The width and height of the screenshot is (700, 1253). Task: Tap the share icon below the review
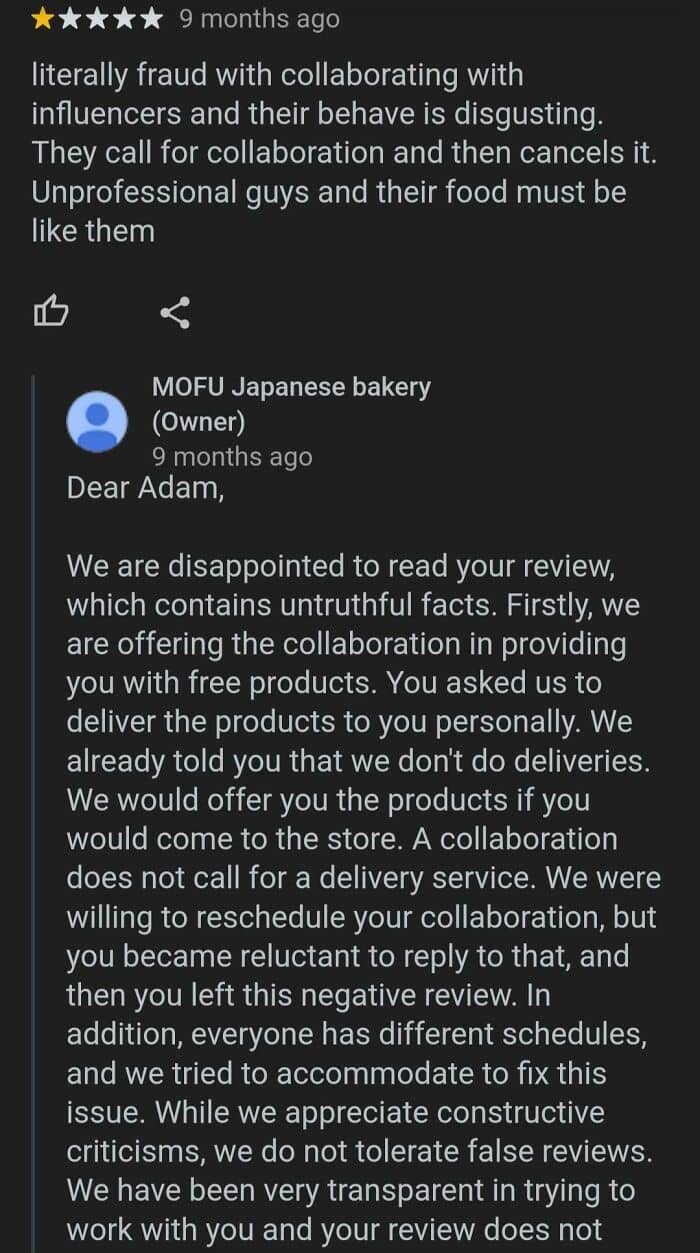coord(175,313)
